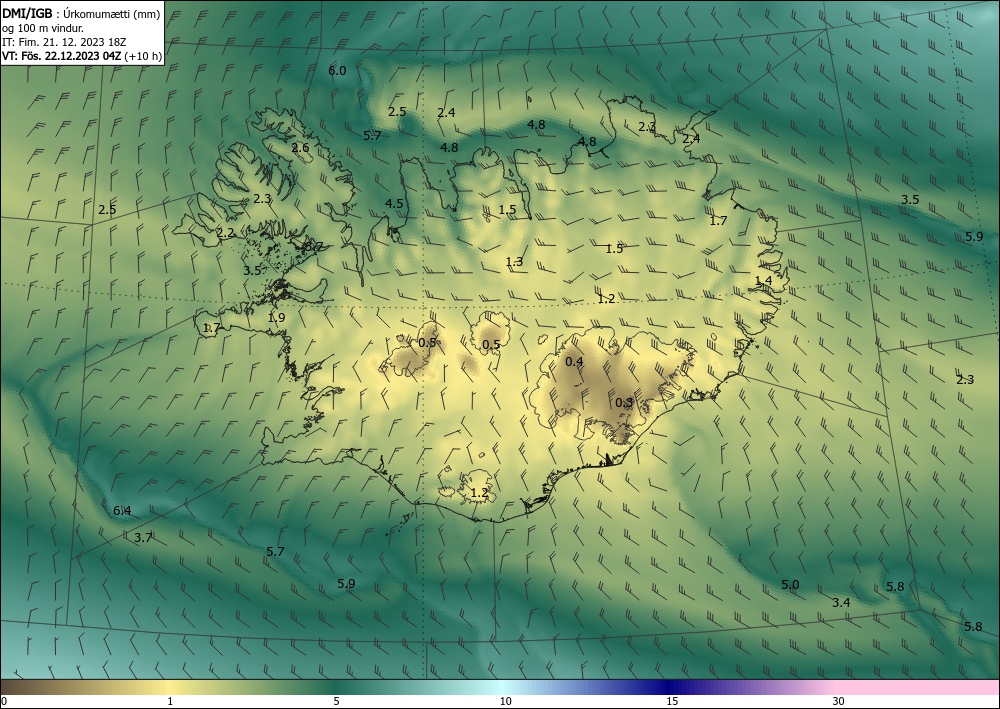
Task: Click the 30 tick label on the color scale
Action: pyautogui.click(x=839, y=701)
